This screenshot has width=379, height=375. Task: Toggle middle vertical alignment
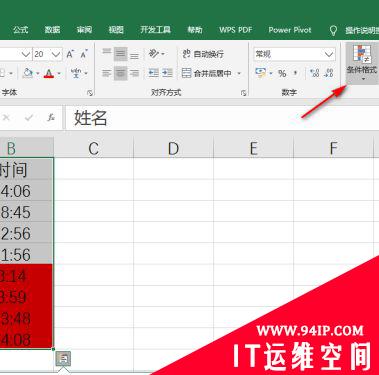(120, 54)
